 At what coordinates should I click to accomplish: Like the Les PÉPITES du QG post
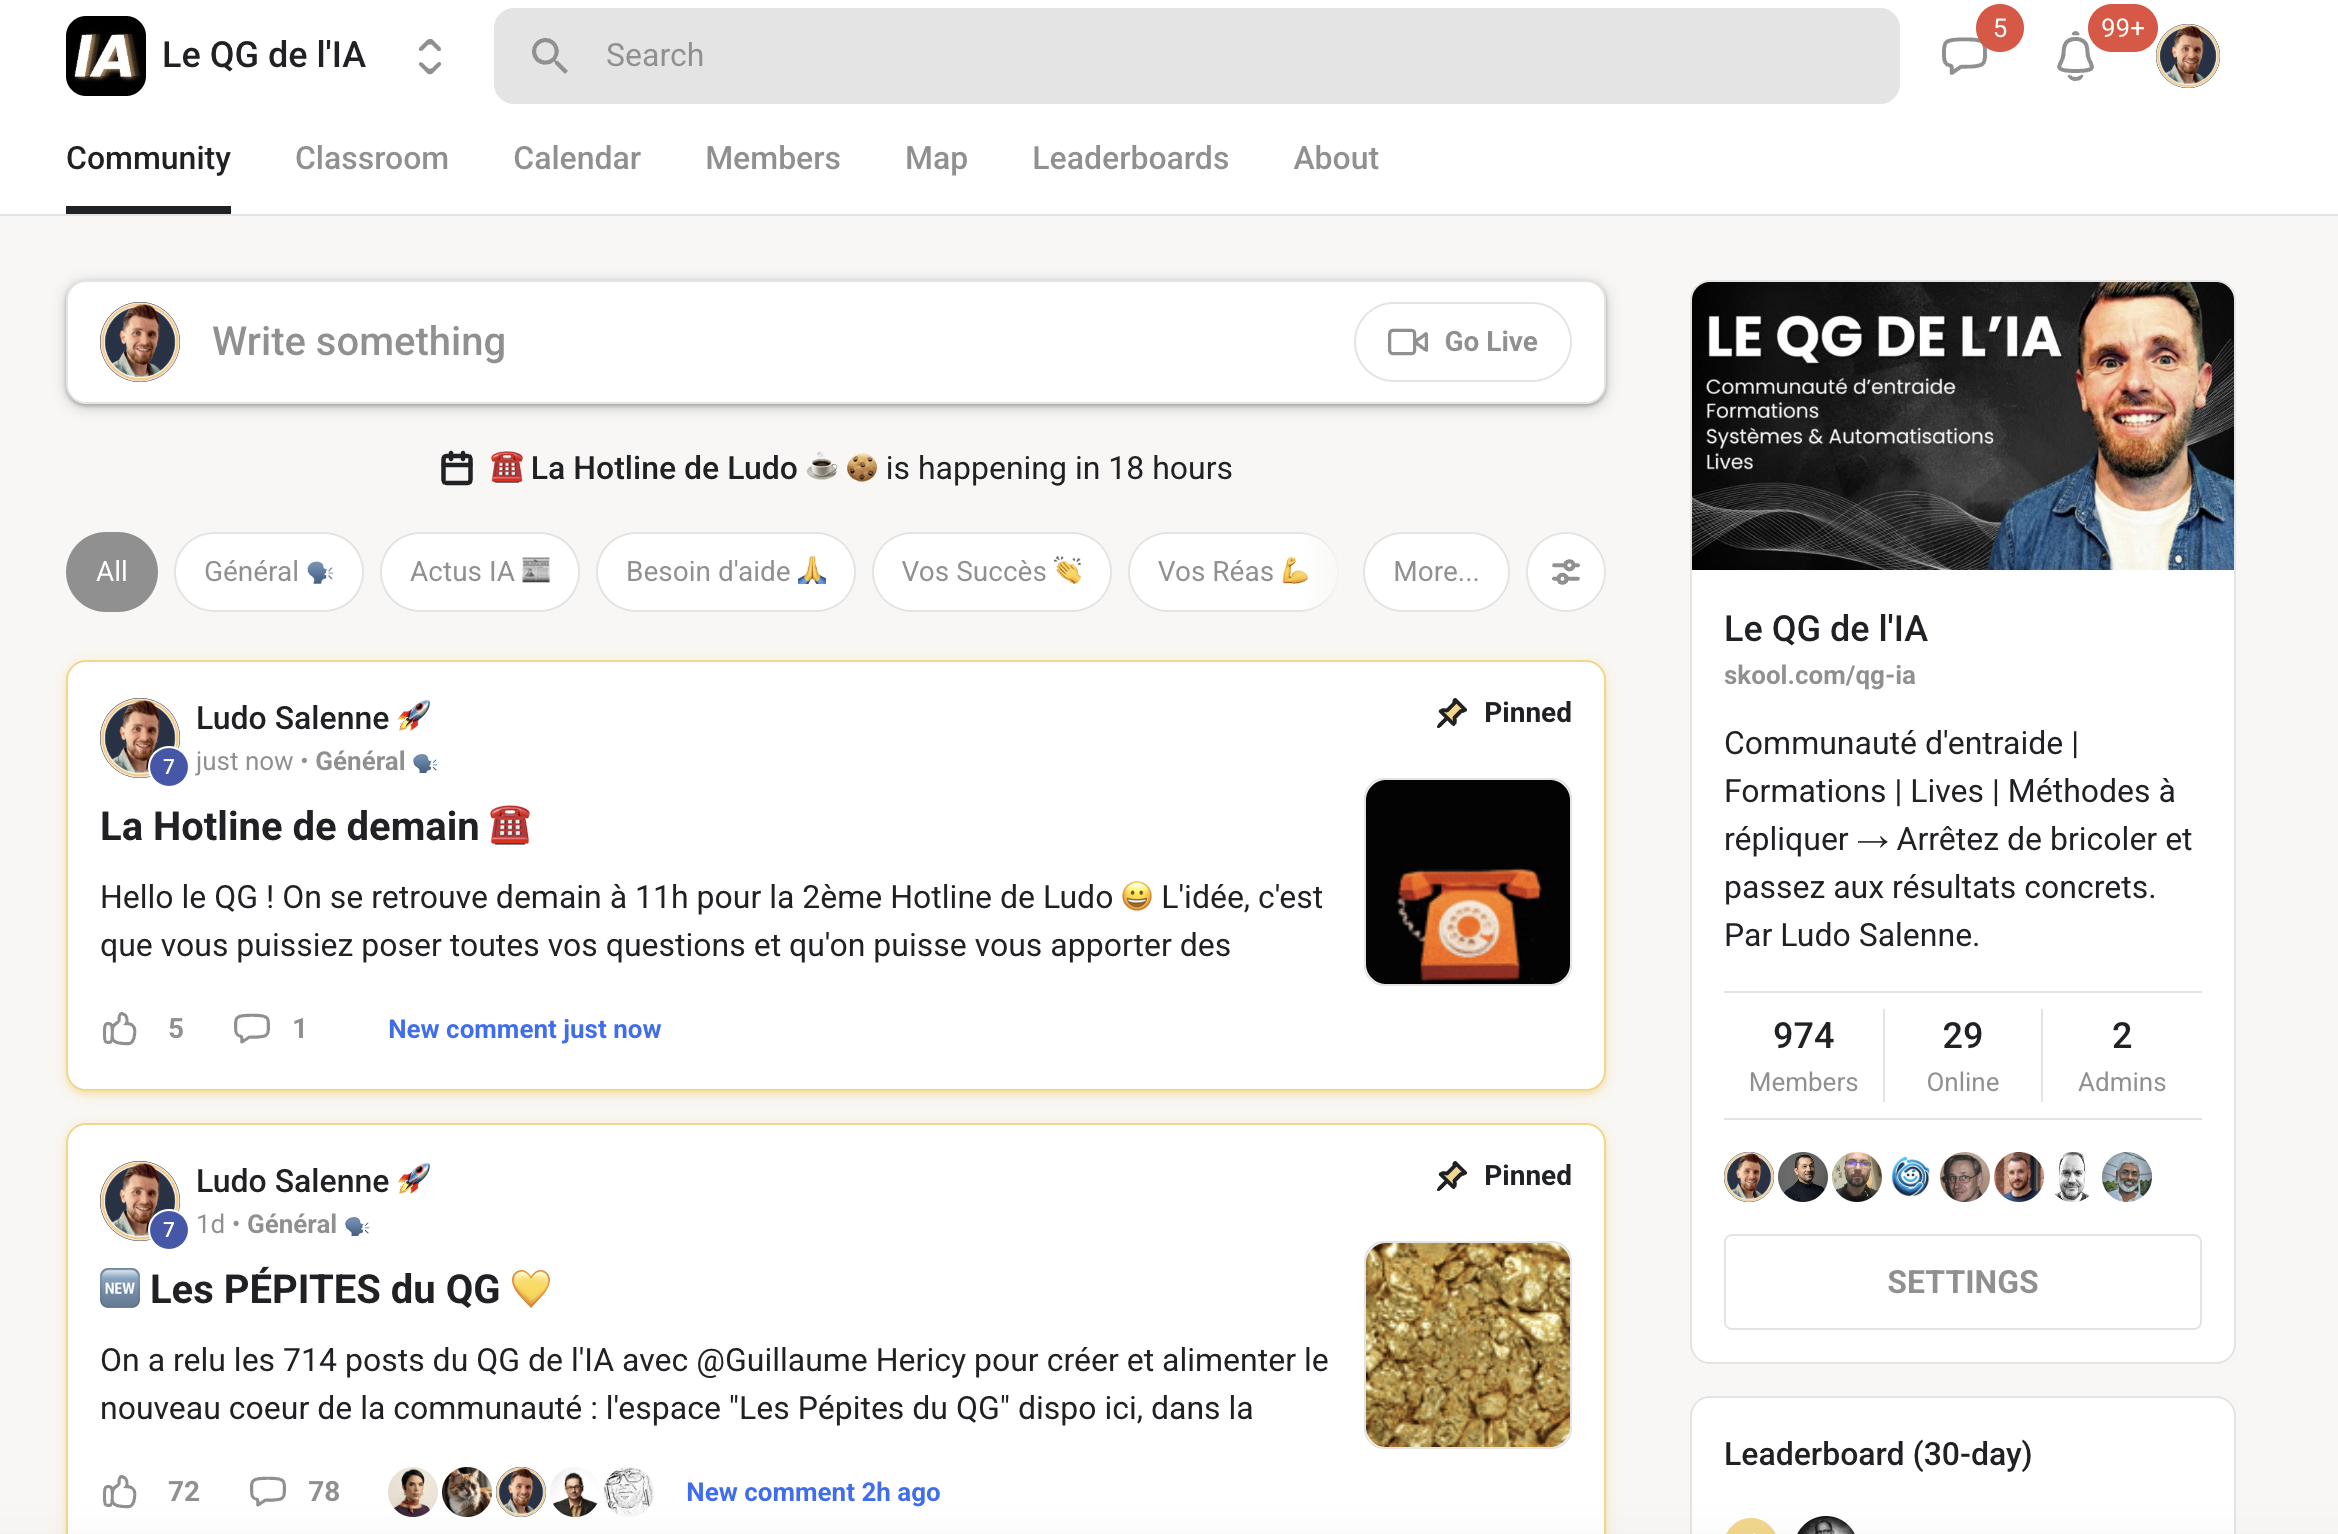(120, 1491)
